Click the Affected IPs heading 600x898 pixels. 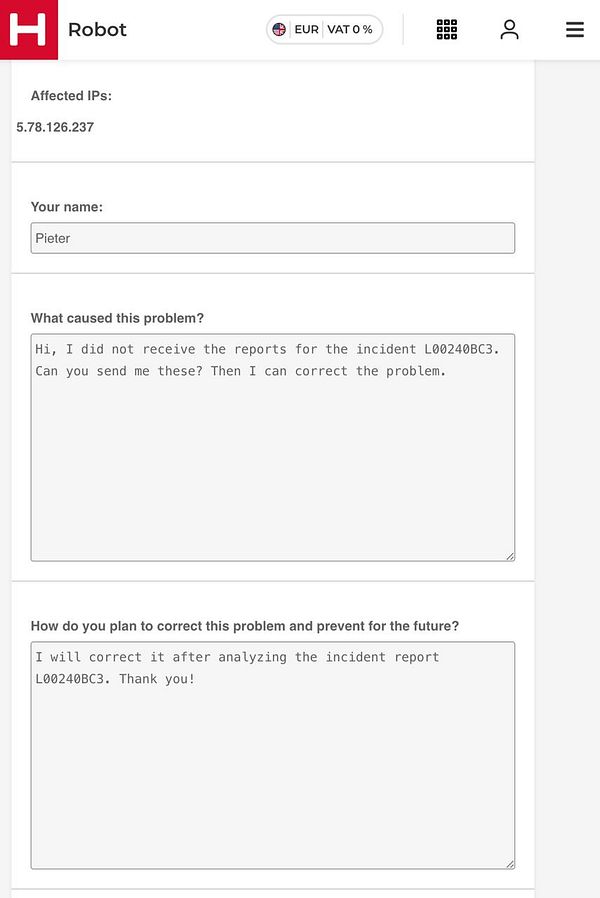point(70,96)
